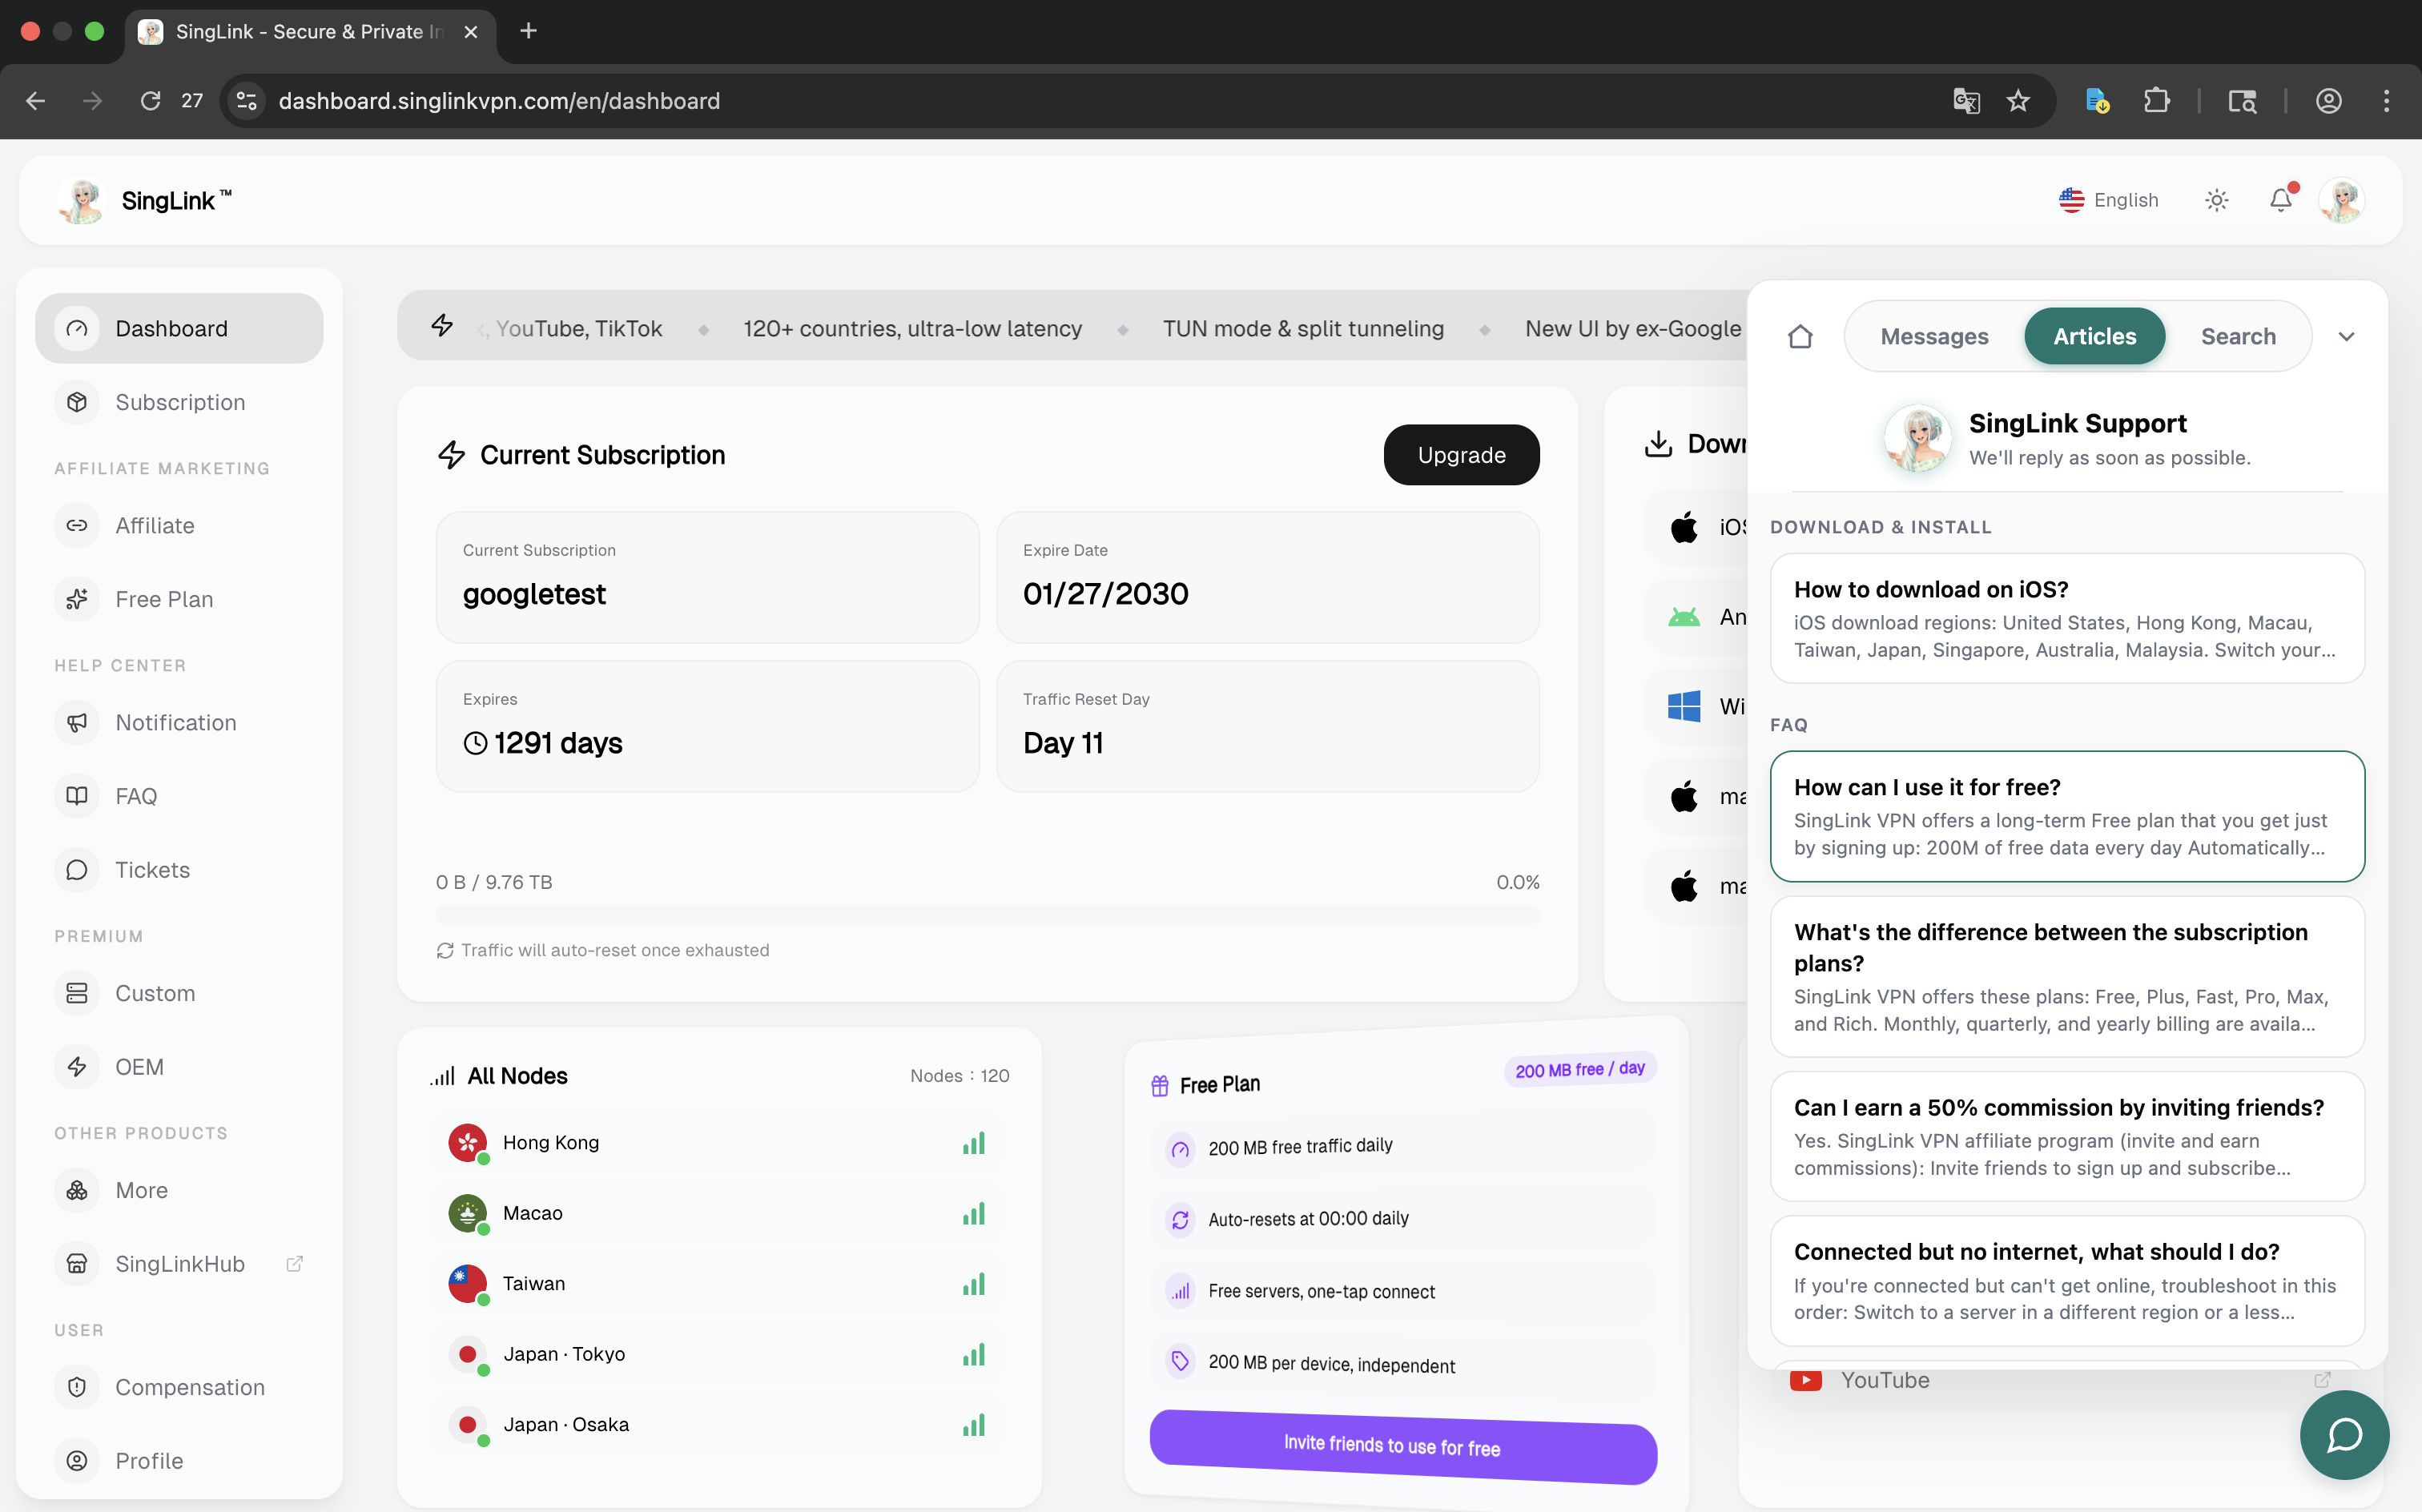Click the 200 MB free / day badge

(x=1580, y=1069)
